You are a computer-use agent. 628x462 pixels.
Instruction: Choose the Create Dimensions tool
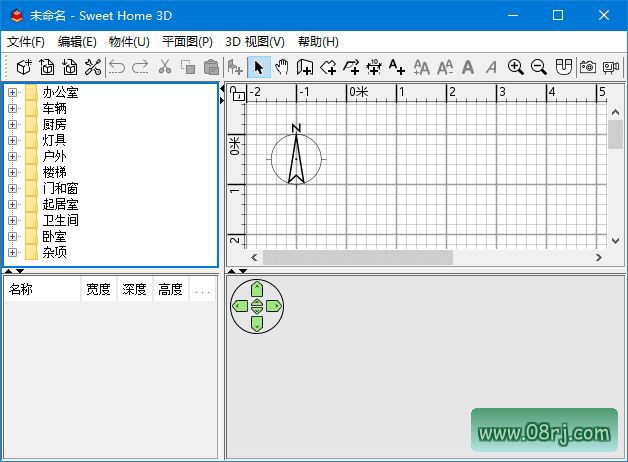374,67
